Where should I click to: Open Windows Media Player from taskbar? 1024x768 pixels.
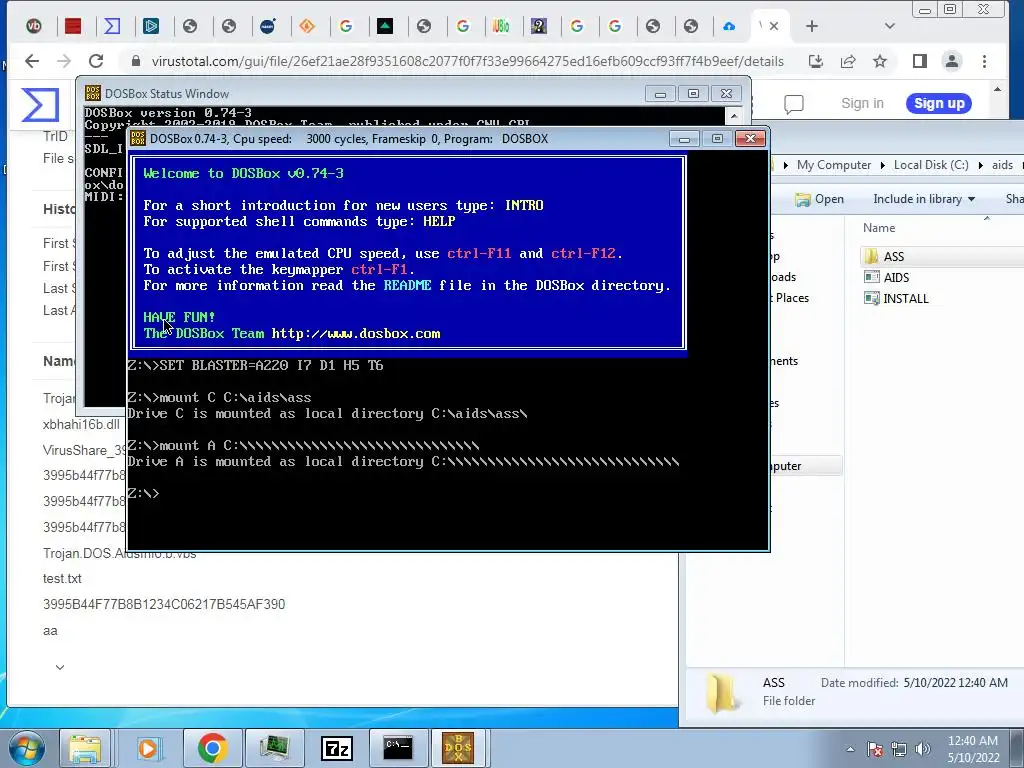(148, 748)
